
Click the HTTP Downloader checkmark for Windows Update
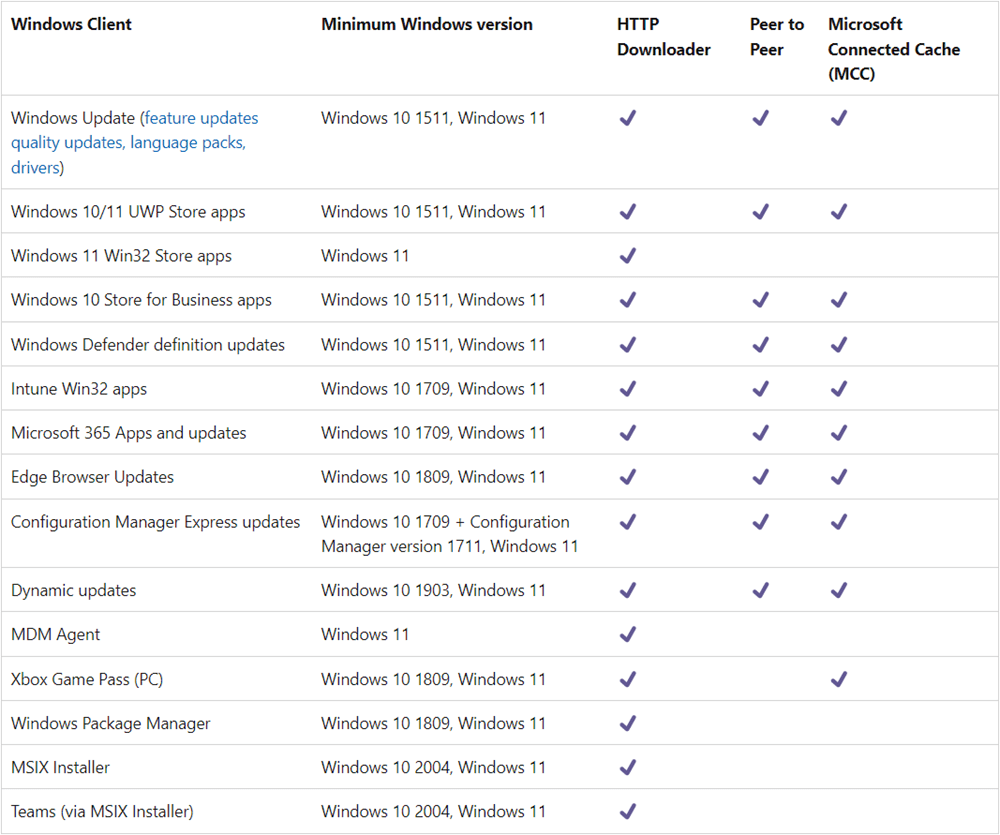(x=628, y=118)
